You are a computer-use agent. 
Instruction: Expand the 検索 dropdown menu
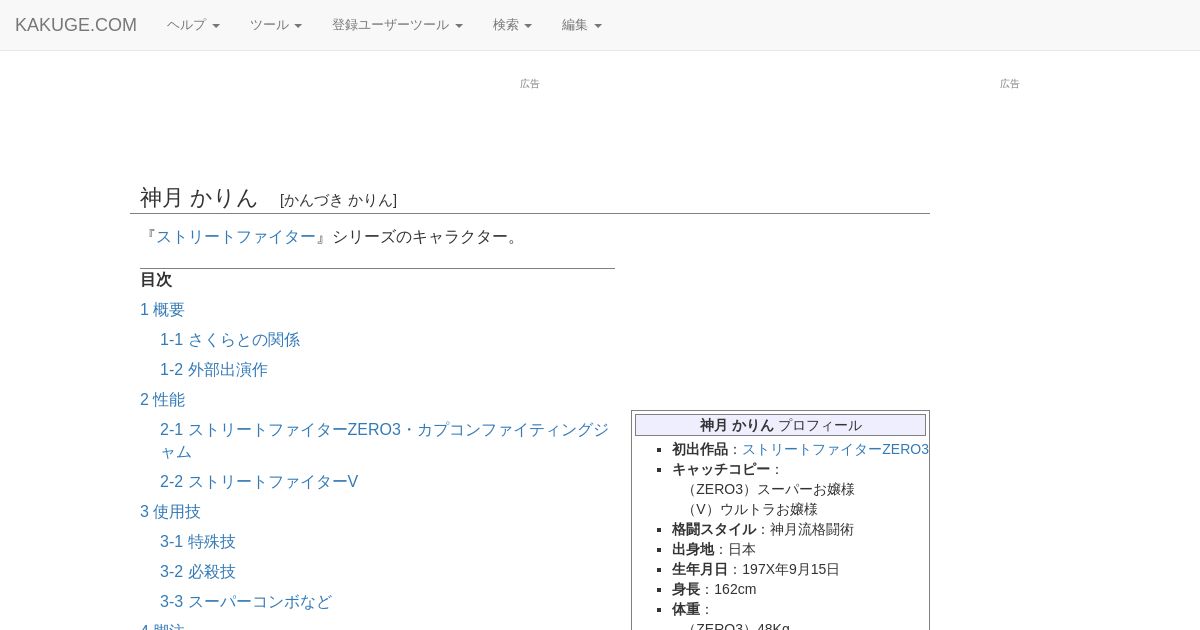(512, 25)
